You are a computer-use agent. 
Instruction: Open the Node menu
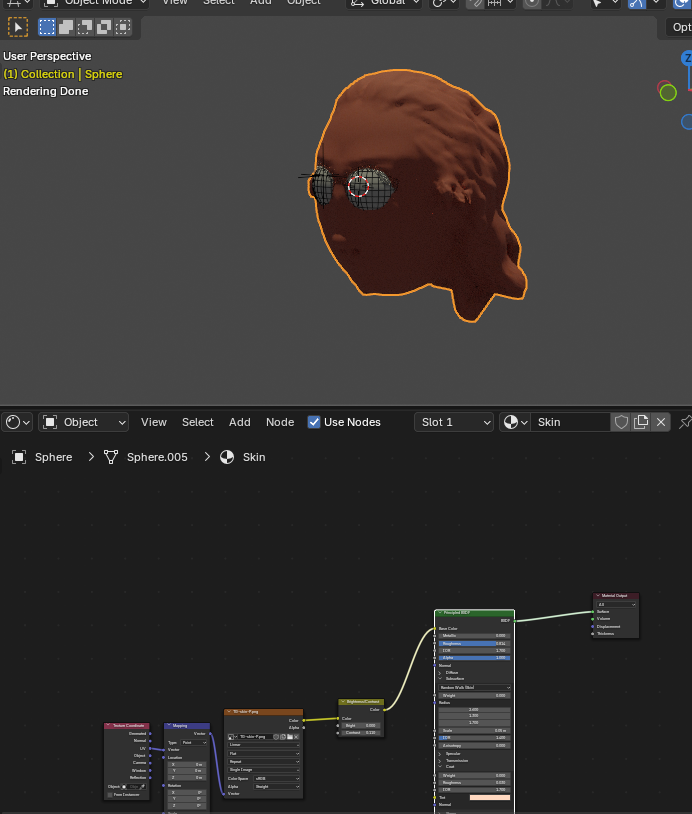click(280, 422)
